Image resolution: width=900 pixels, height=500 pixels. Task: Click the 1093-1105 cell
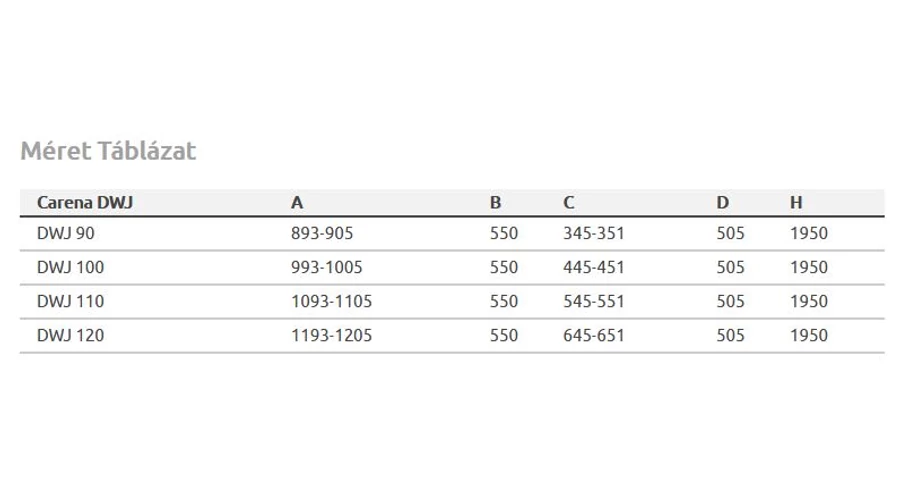(332, 301)
